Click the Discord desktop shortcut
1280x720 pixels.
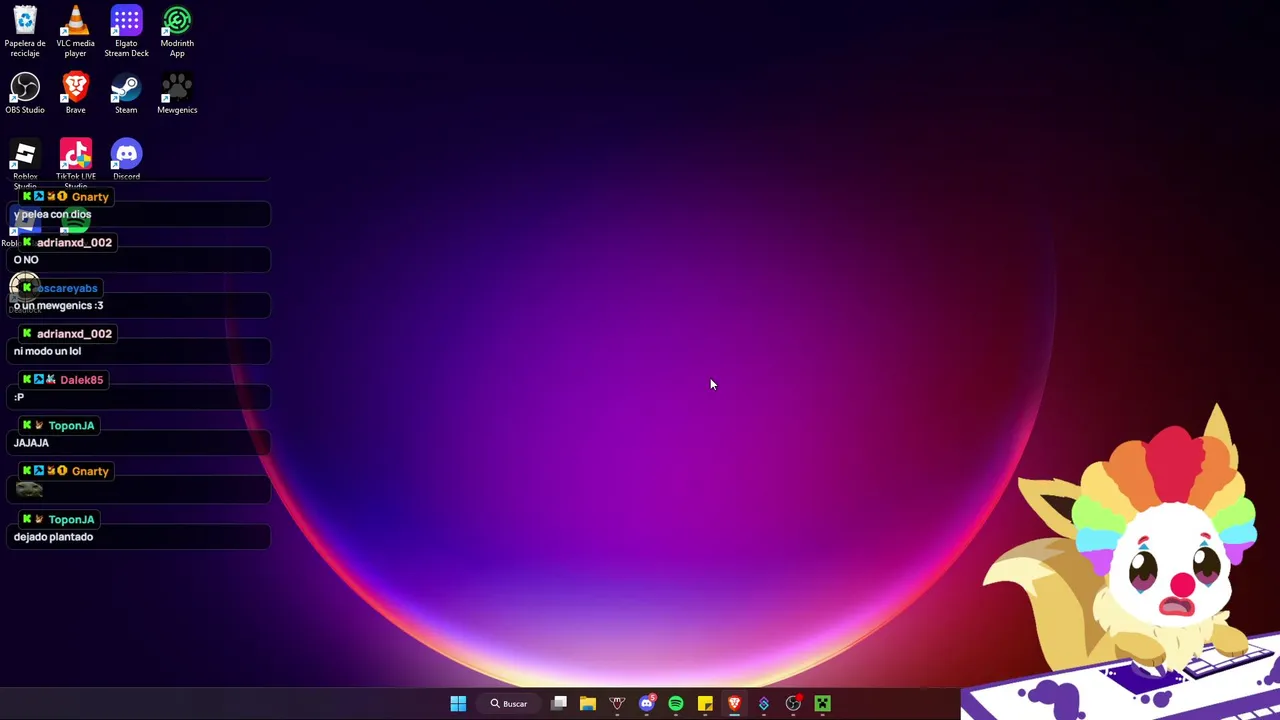click(126, 160)
